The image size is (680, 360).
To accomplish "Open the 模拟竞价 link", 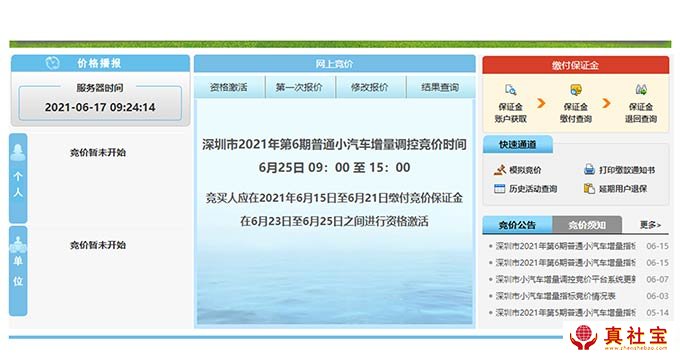I will point(525,170).
